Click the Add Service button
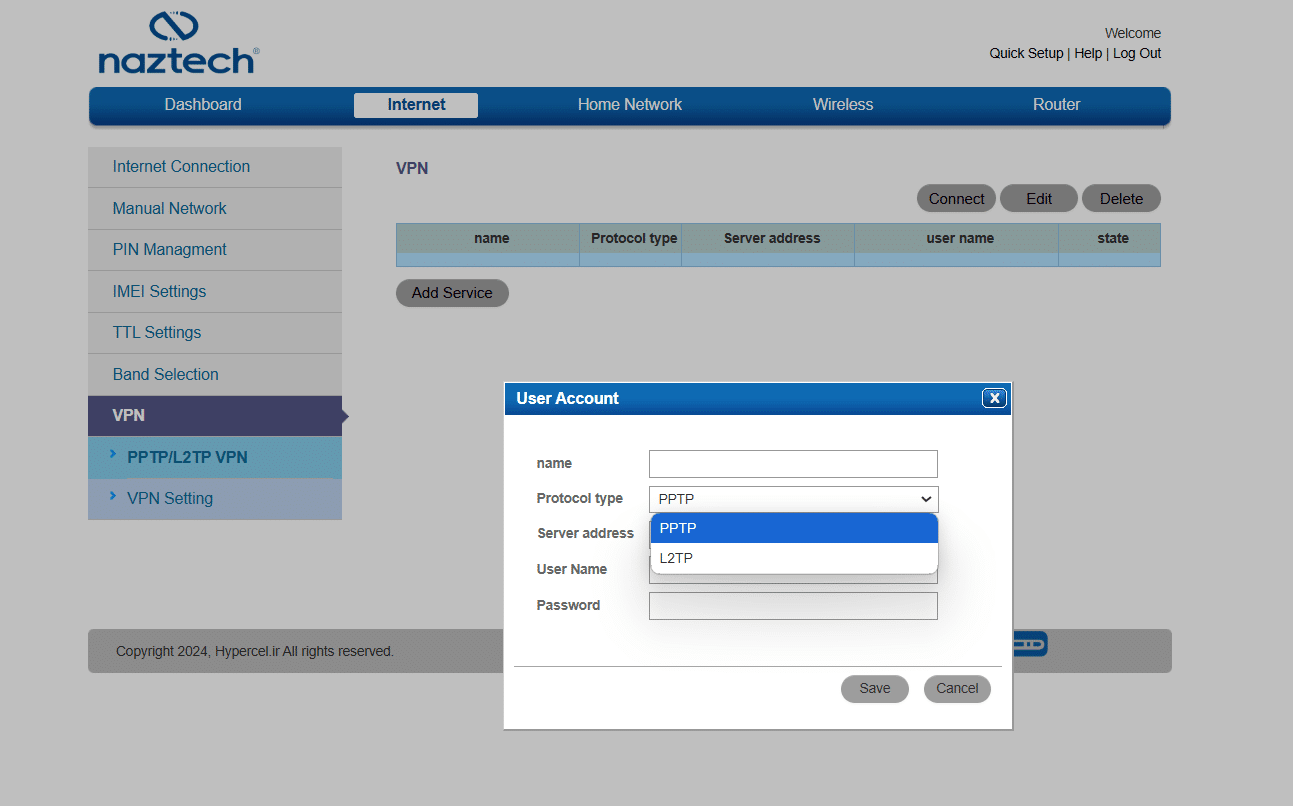 [x=452, y=293]
